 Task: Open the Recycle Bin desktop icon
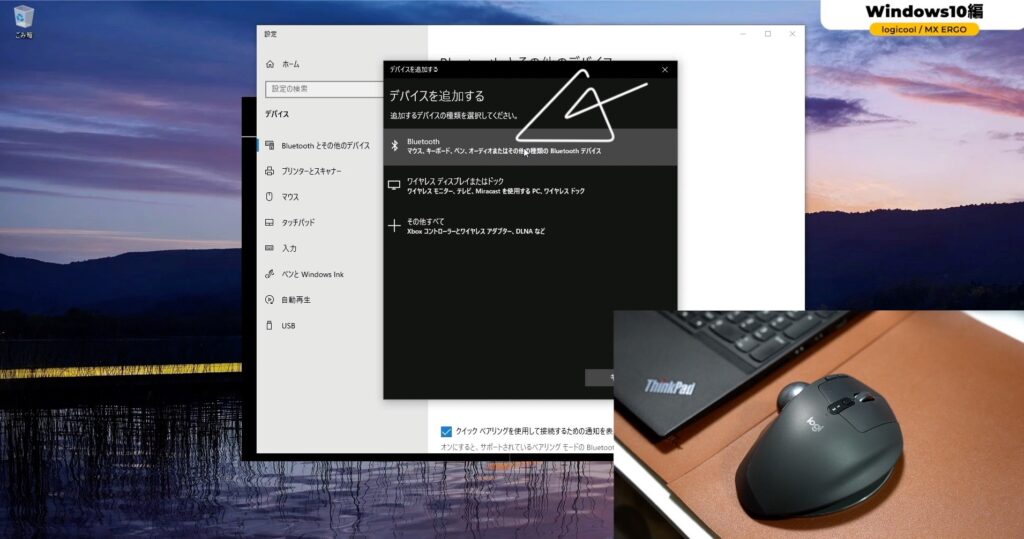tap(23, 21)
